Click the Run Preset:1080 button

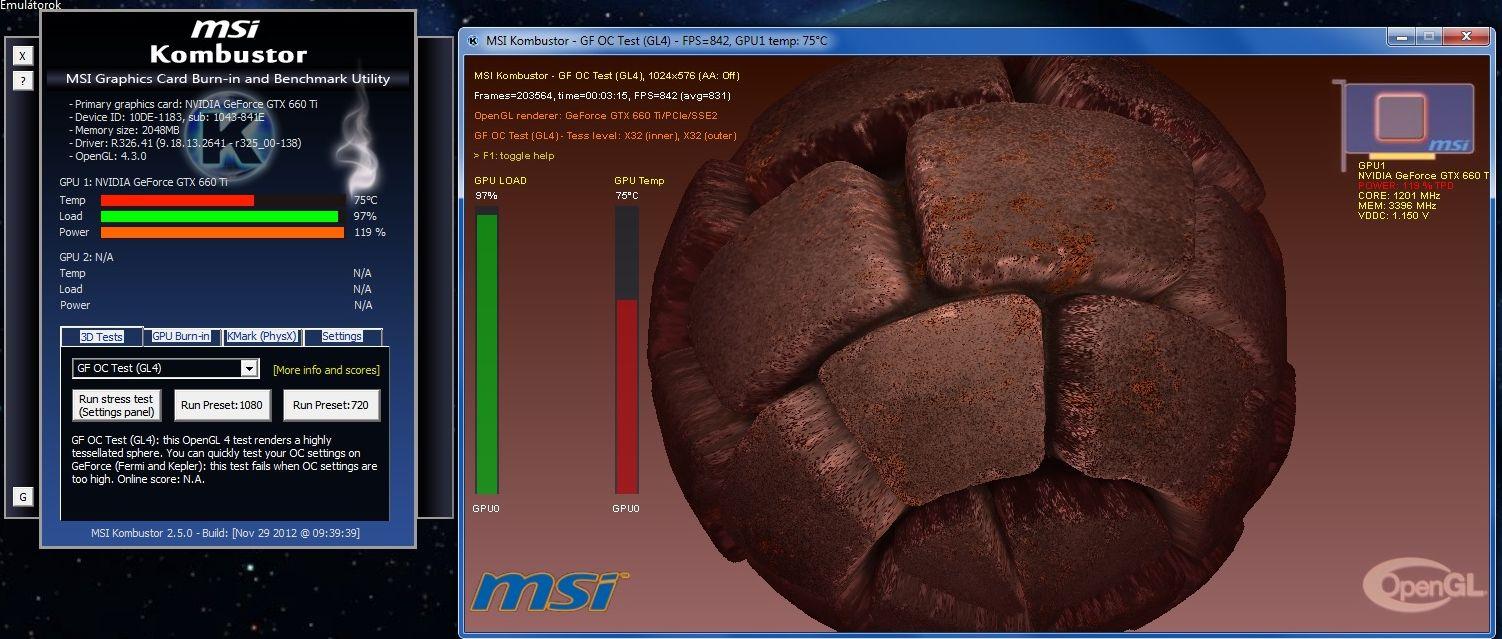pyautogui.click(x=222, y=405)
